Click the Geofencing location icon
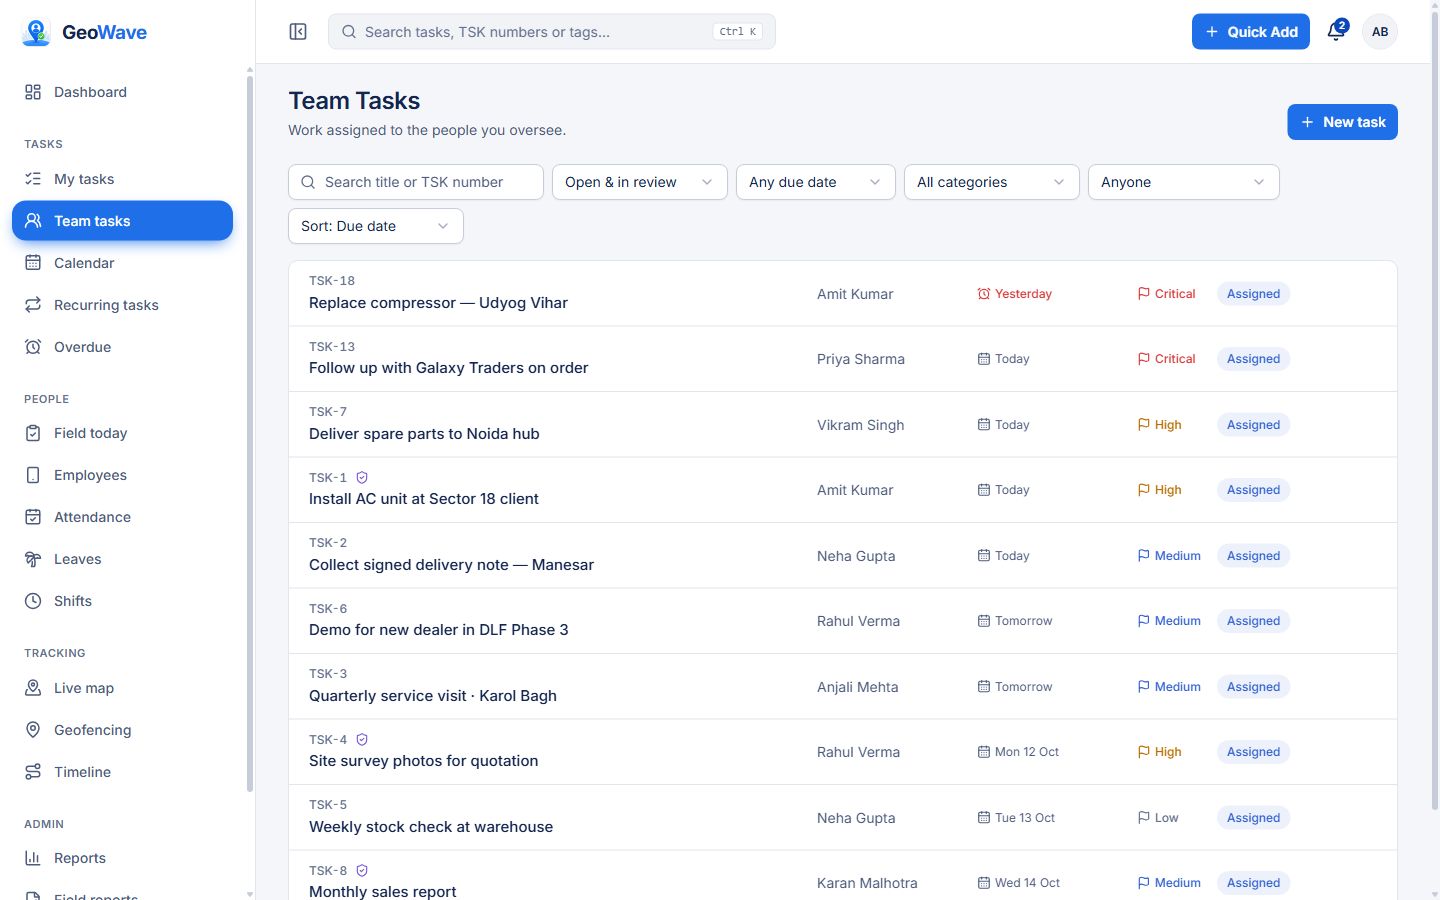This screenshot has width=1440, height=900. [x=33, y=730]
